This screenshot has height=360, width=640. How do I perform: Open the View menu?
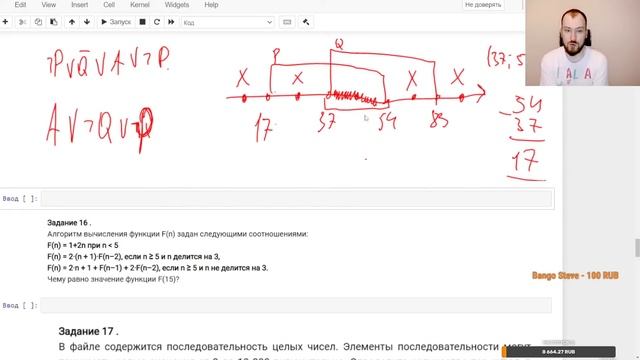click(x=49, y=5)
